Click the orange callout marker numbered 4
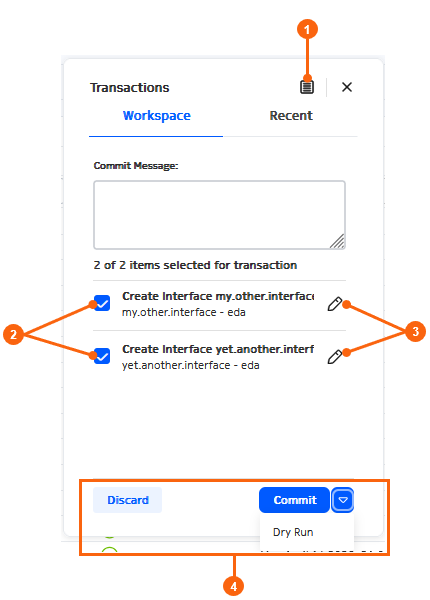This screenshot has height=600, width=430. click(234, 586)
